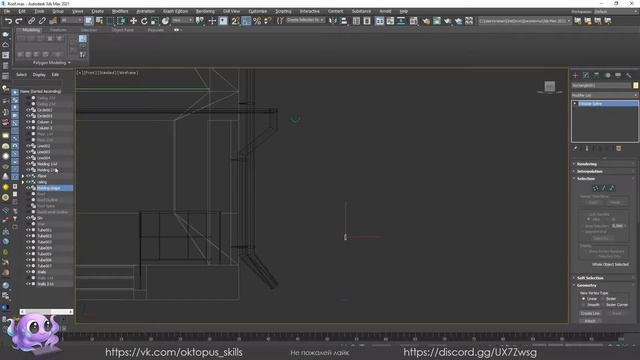Select the Bezier vertex type radio
Screen dimensions: 640x360
603,299
